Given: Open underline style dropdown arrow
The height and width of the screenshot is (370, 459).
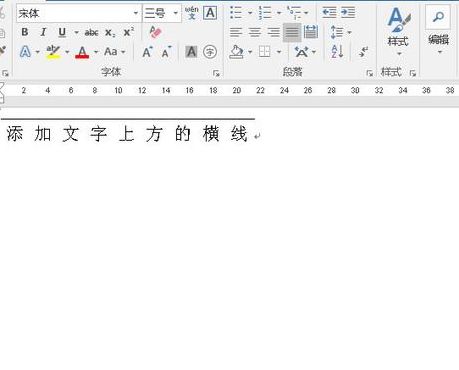Looking at the screenshot, I should click(x=76, y=33).
